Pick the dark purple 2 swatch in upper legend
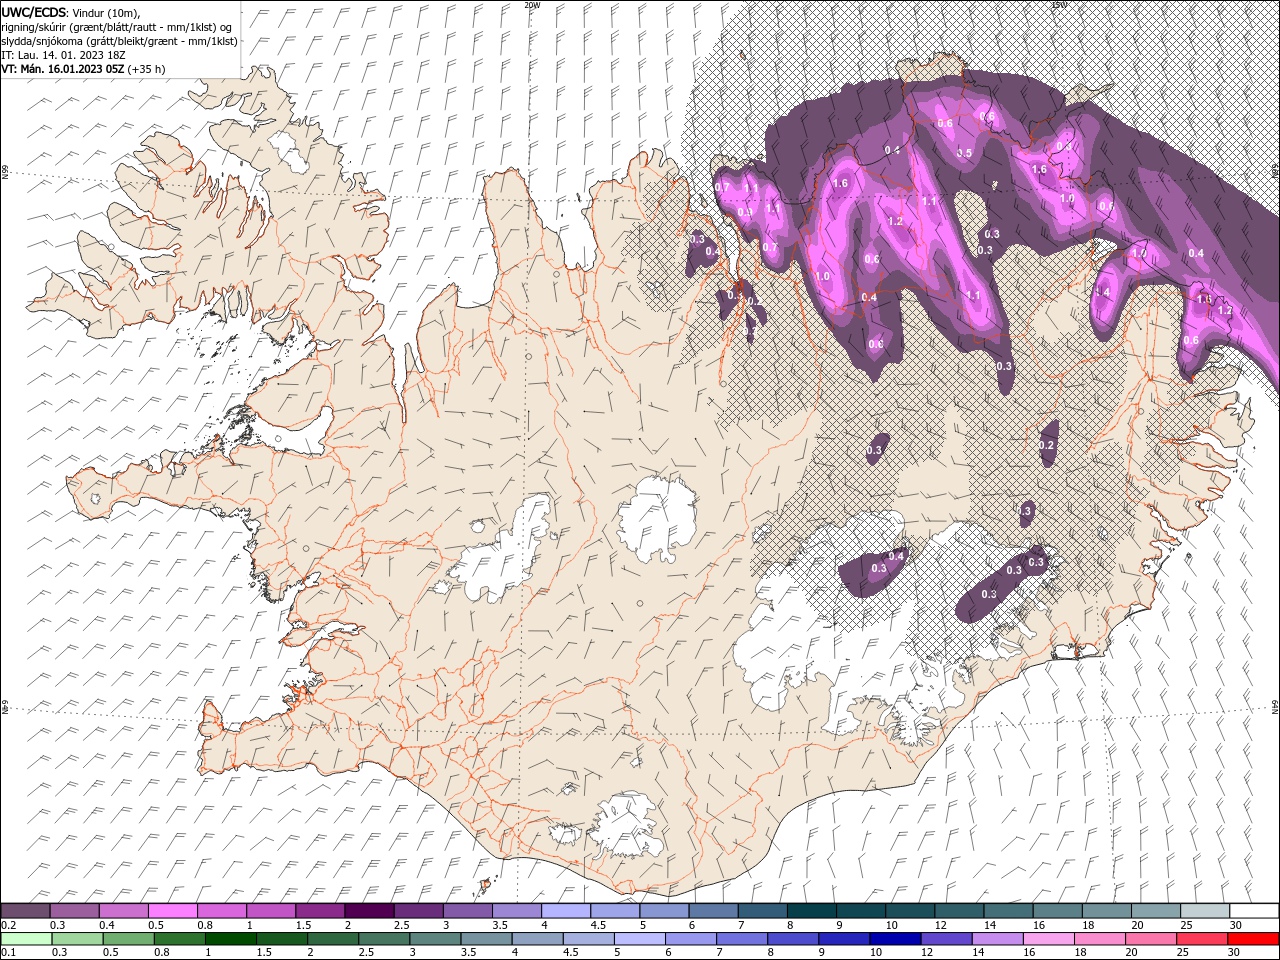1280x960 pixels. pyautogui.click(x=368, y=911)
